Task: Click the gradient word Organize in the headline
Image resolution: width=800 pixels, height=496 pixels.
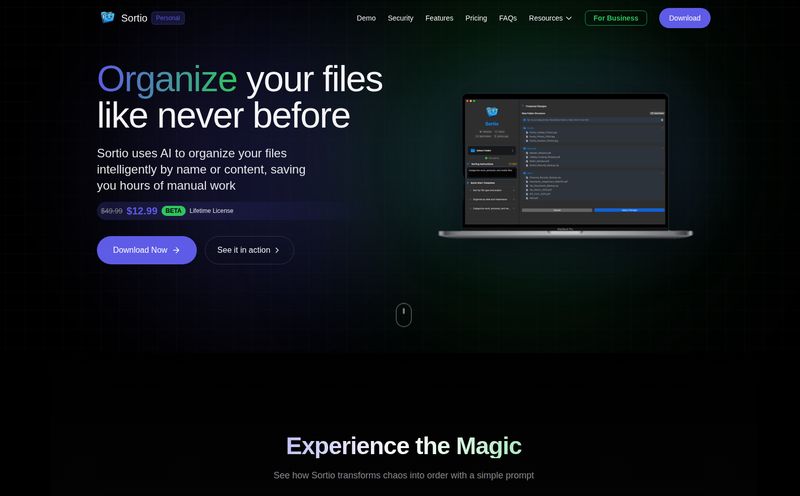Action: pos(167,79)
